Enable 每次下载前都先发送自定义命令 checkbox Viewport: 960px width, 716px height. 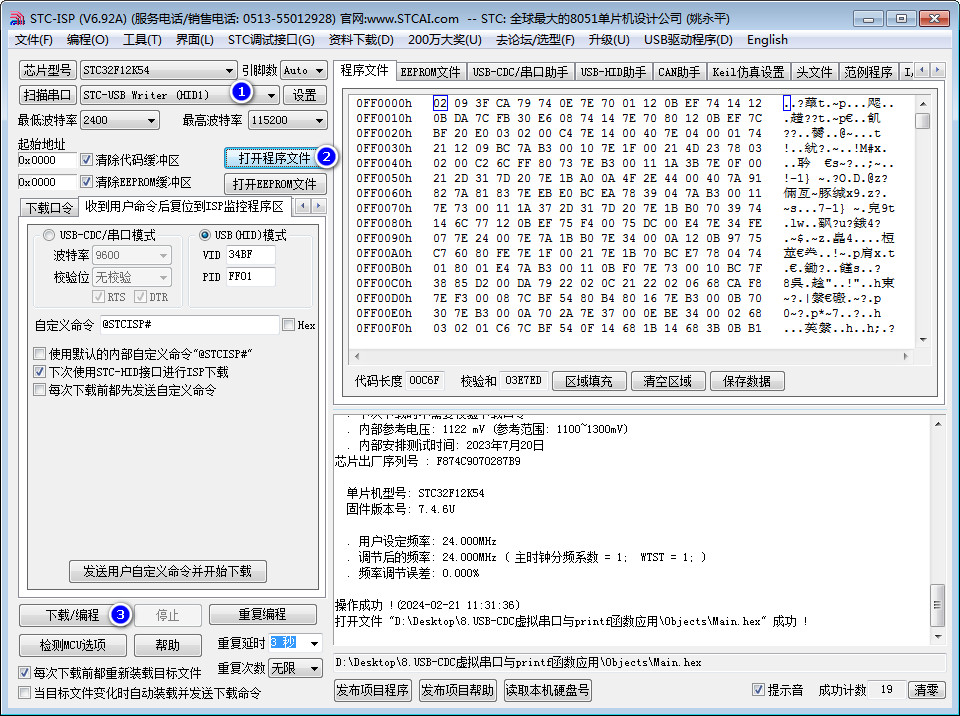tap(40, 390)
